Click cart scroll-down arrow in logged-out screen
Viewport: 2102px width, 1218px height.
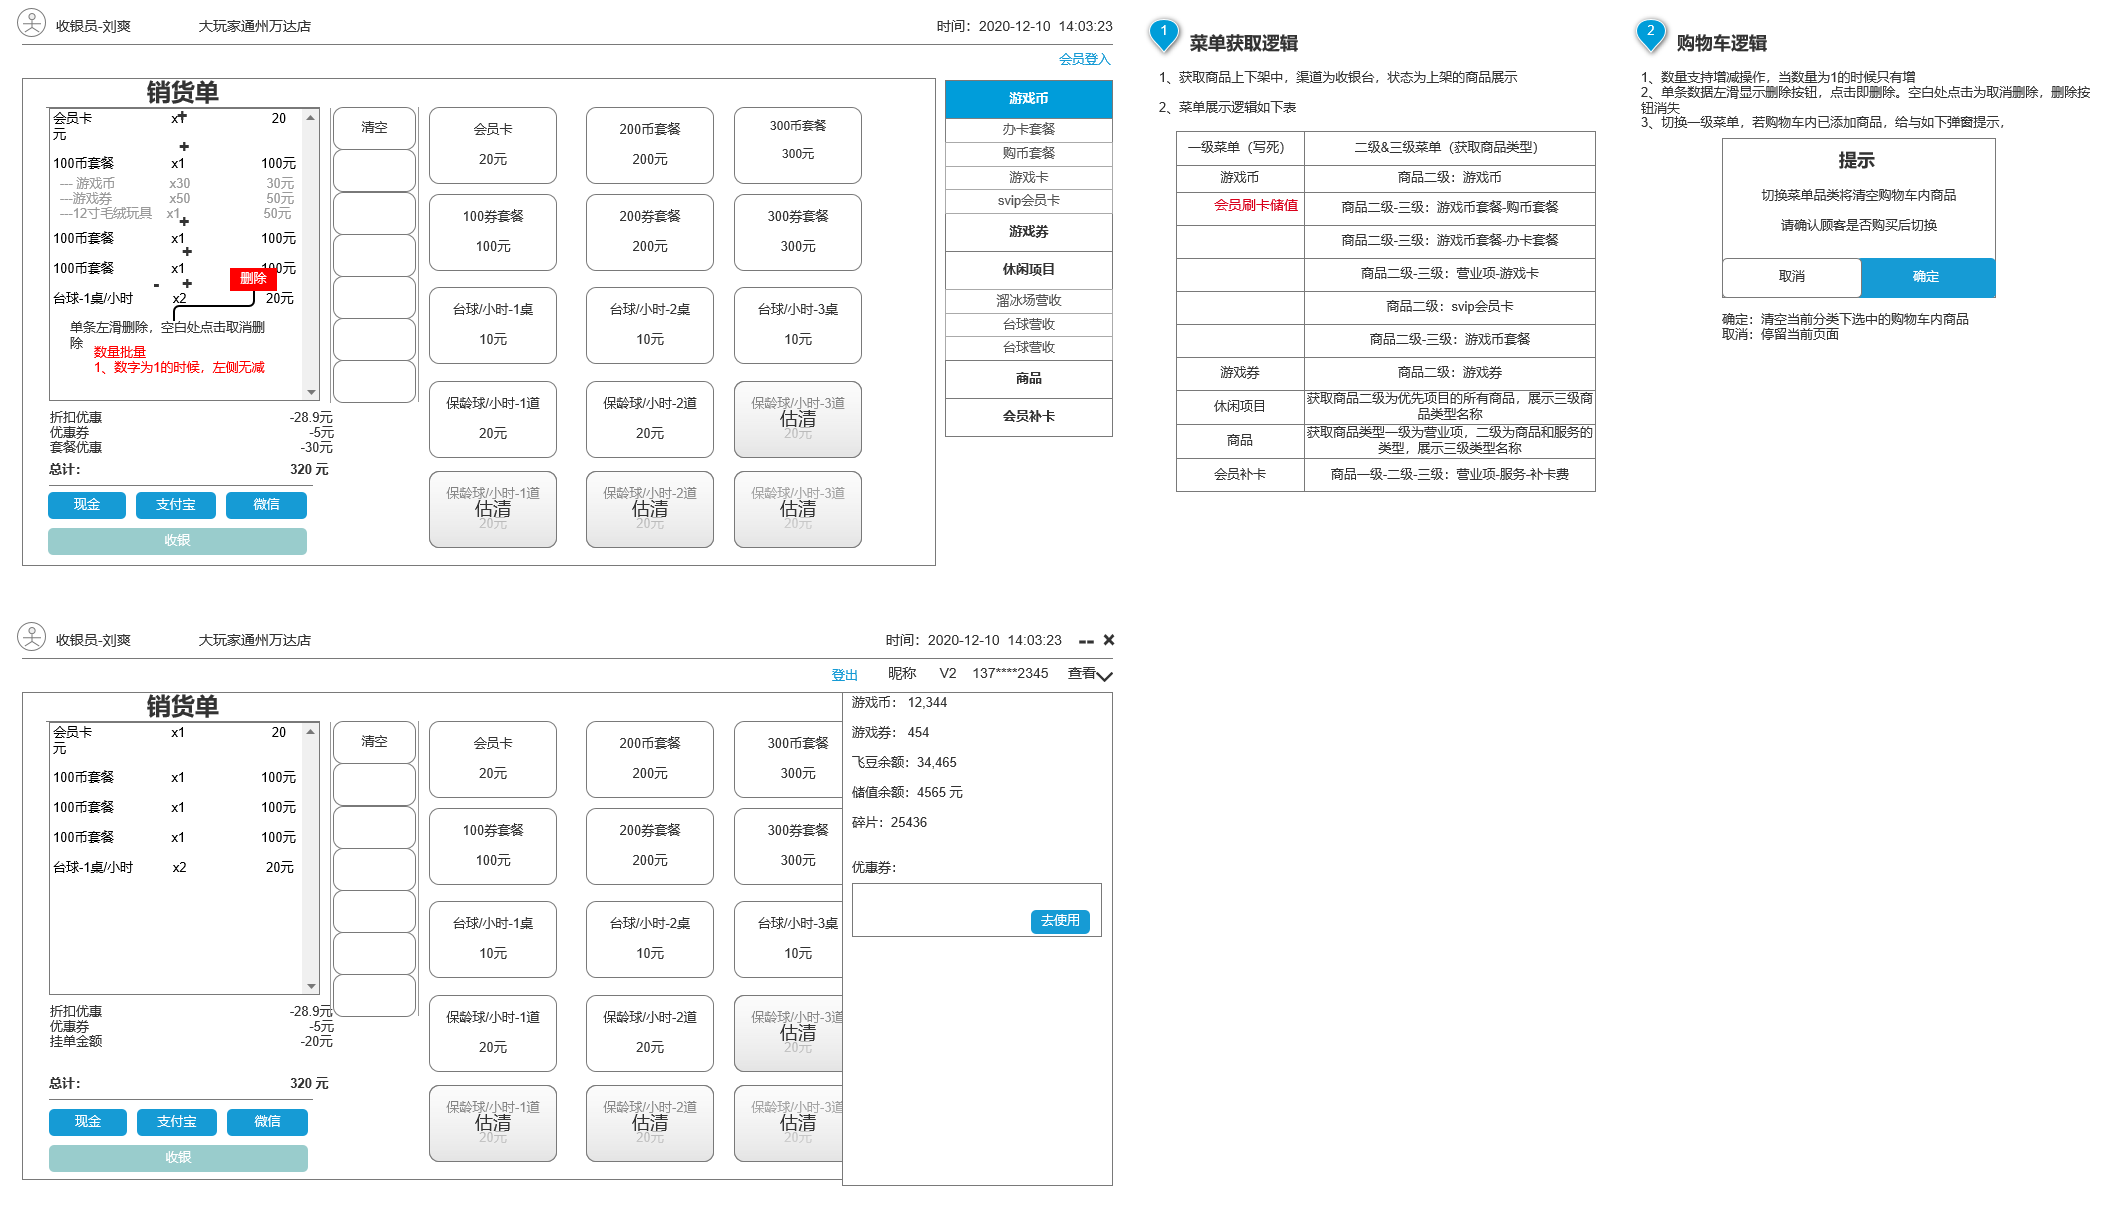click(311, 392)
